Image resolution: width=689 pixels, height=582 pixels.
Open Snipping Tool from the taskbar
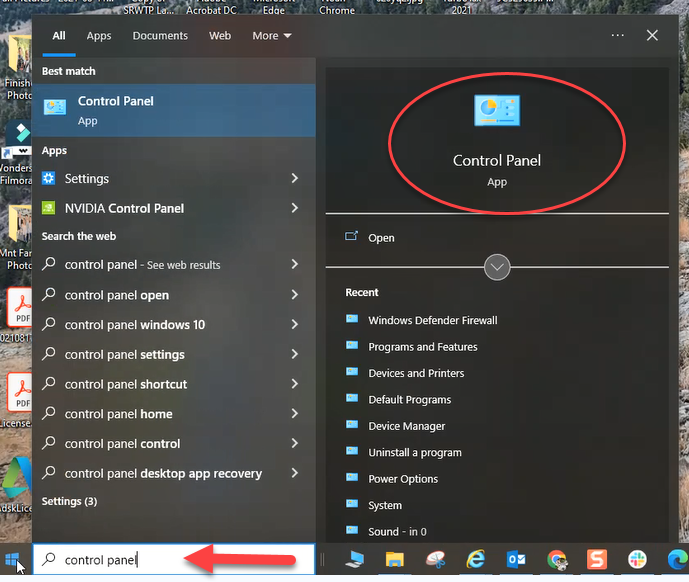click(435, 560)
